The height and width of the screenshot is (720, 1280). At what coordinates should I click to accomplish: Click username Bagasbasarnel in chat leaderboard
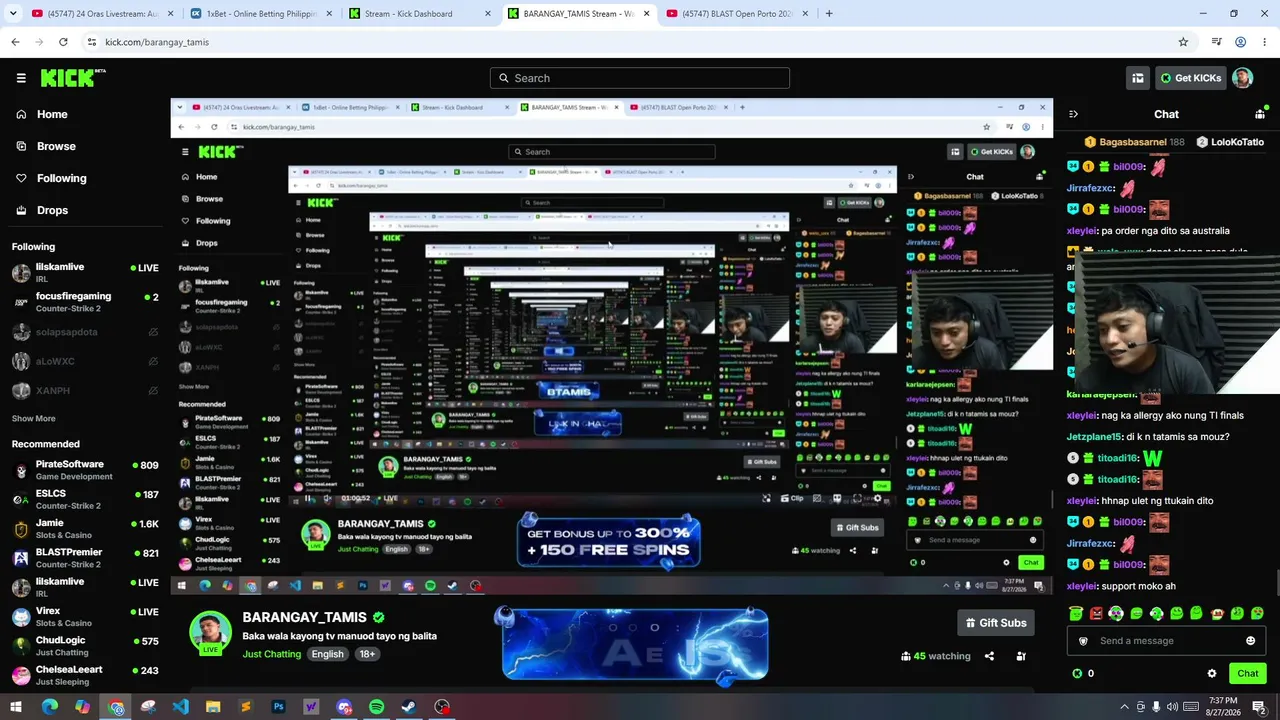[1133, 142]
